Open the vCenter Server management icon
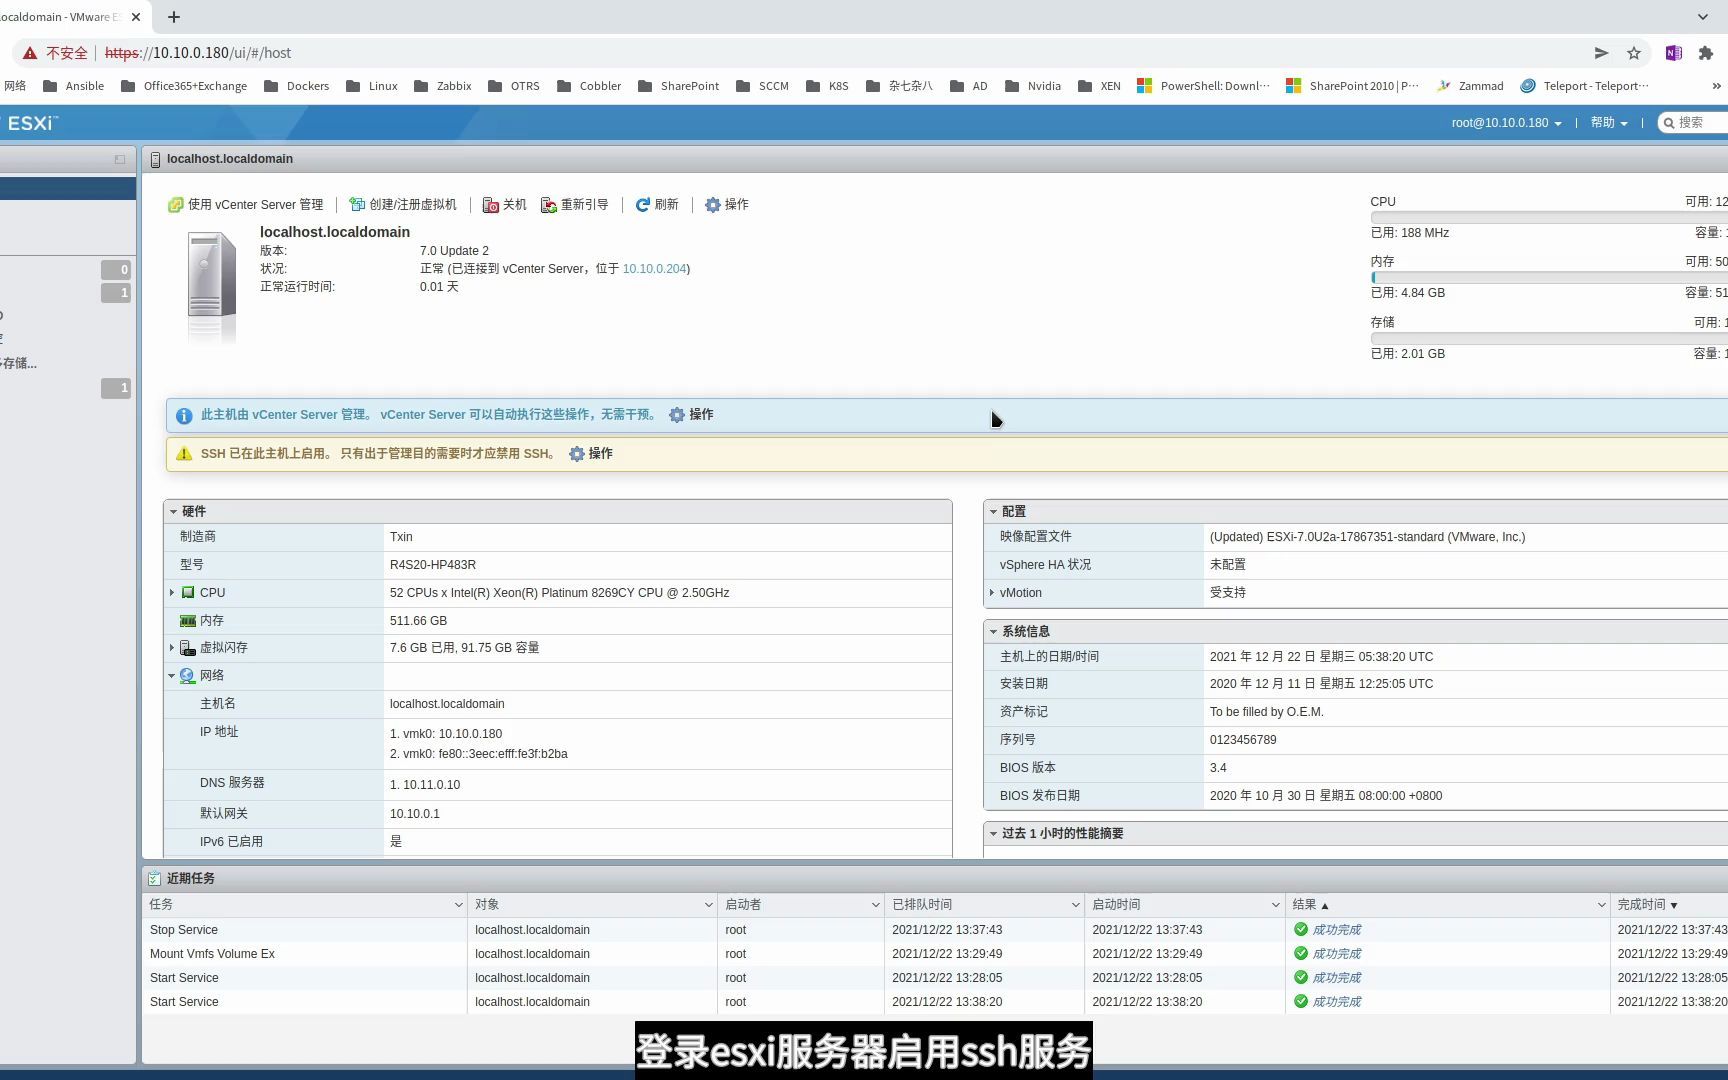Image resolution: width=1728 pixels, height=1080 pixels. tap(175, 205)
